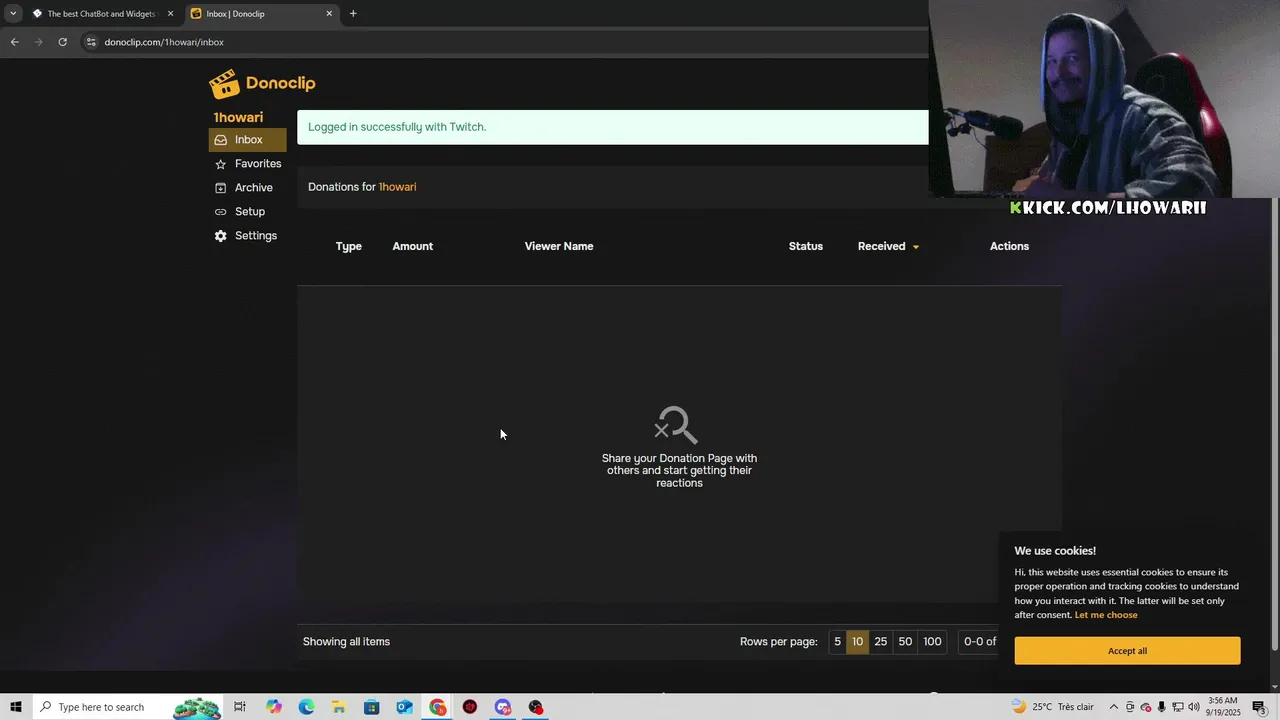Launch Copilot from the taskbar
The width and height of the screenshot is (1280, 720).
click(x=274, y=707)
